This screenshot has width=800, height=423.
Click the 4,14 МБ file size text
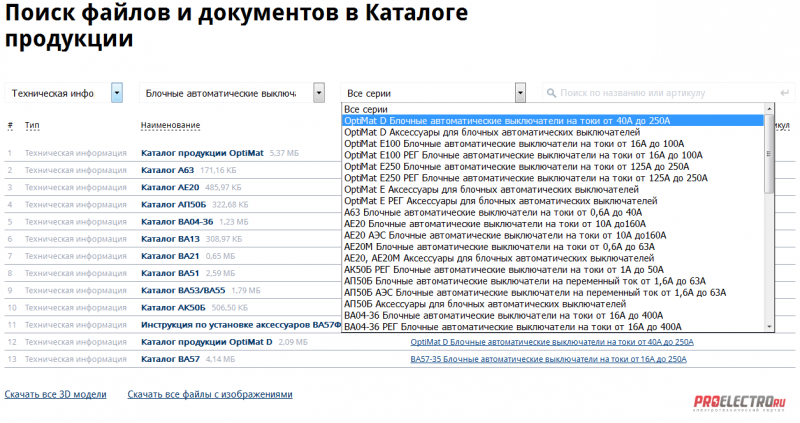click(220, 359)
